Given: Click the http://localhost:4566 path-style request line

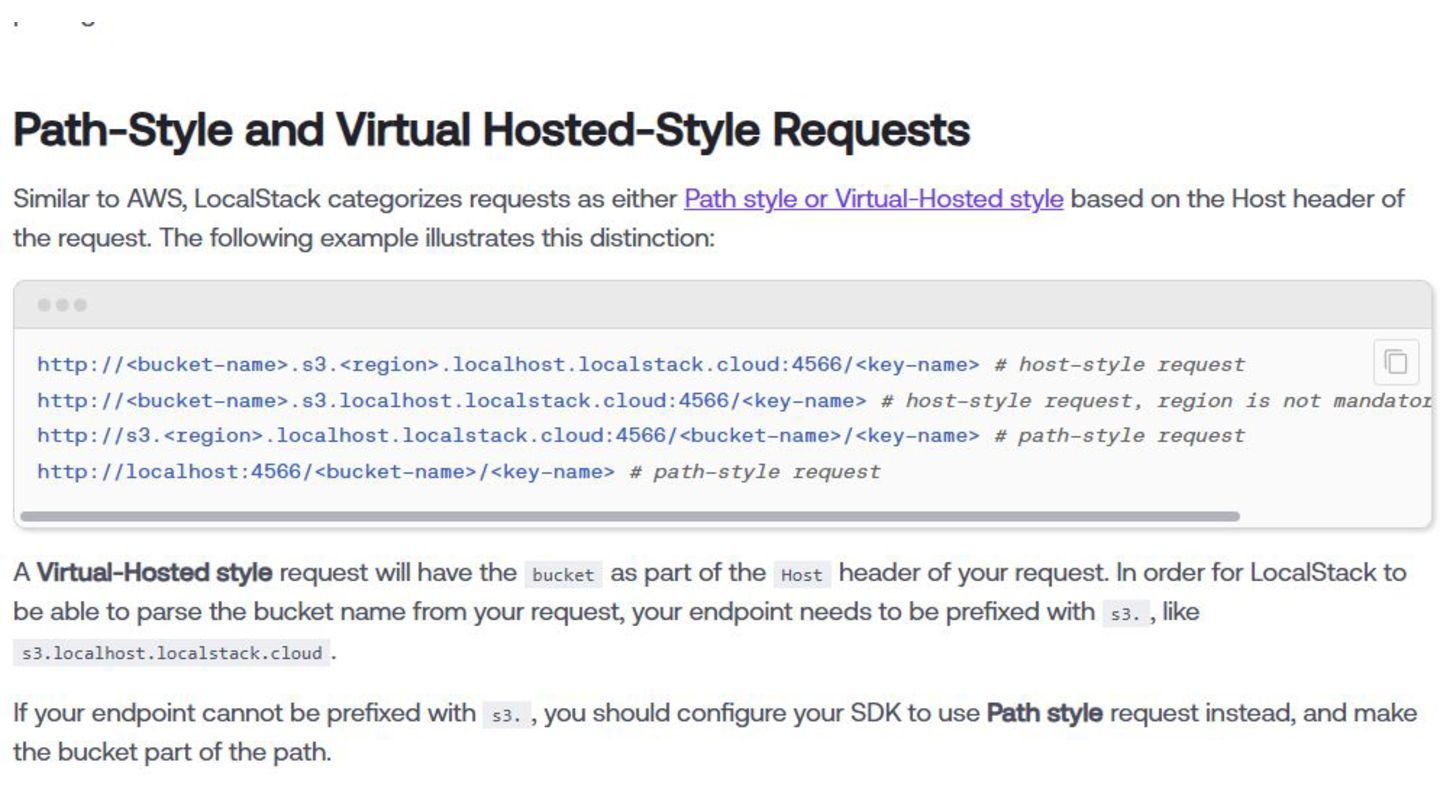Looking at the screenshot, I should tap(459, 472).
